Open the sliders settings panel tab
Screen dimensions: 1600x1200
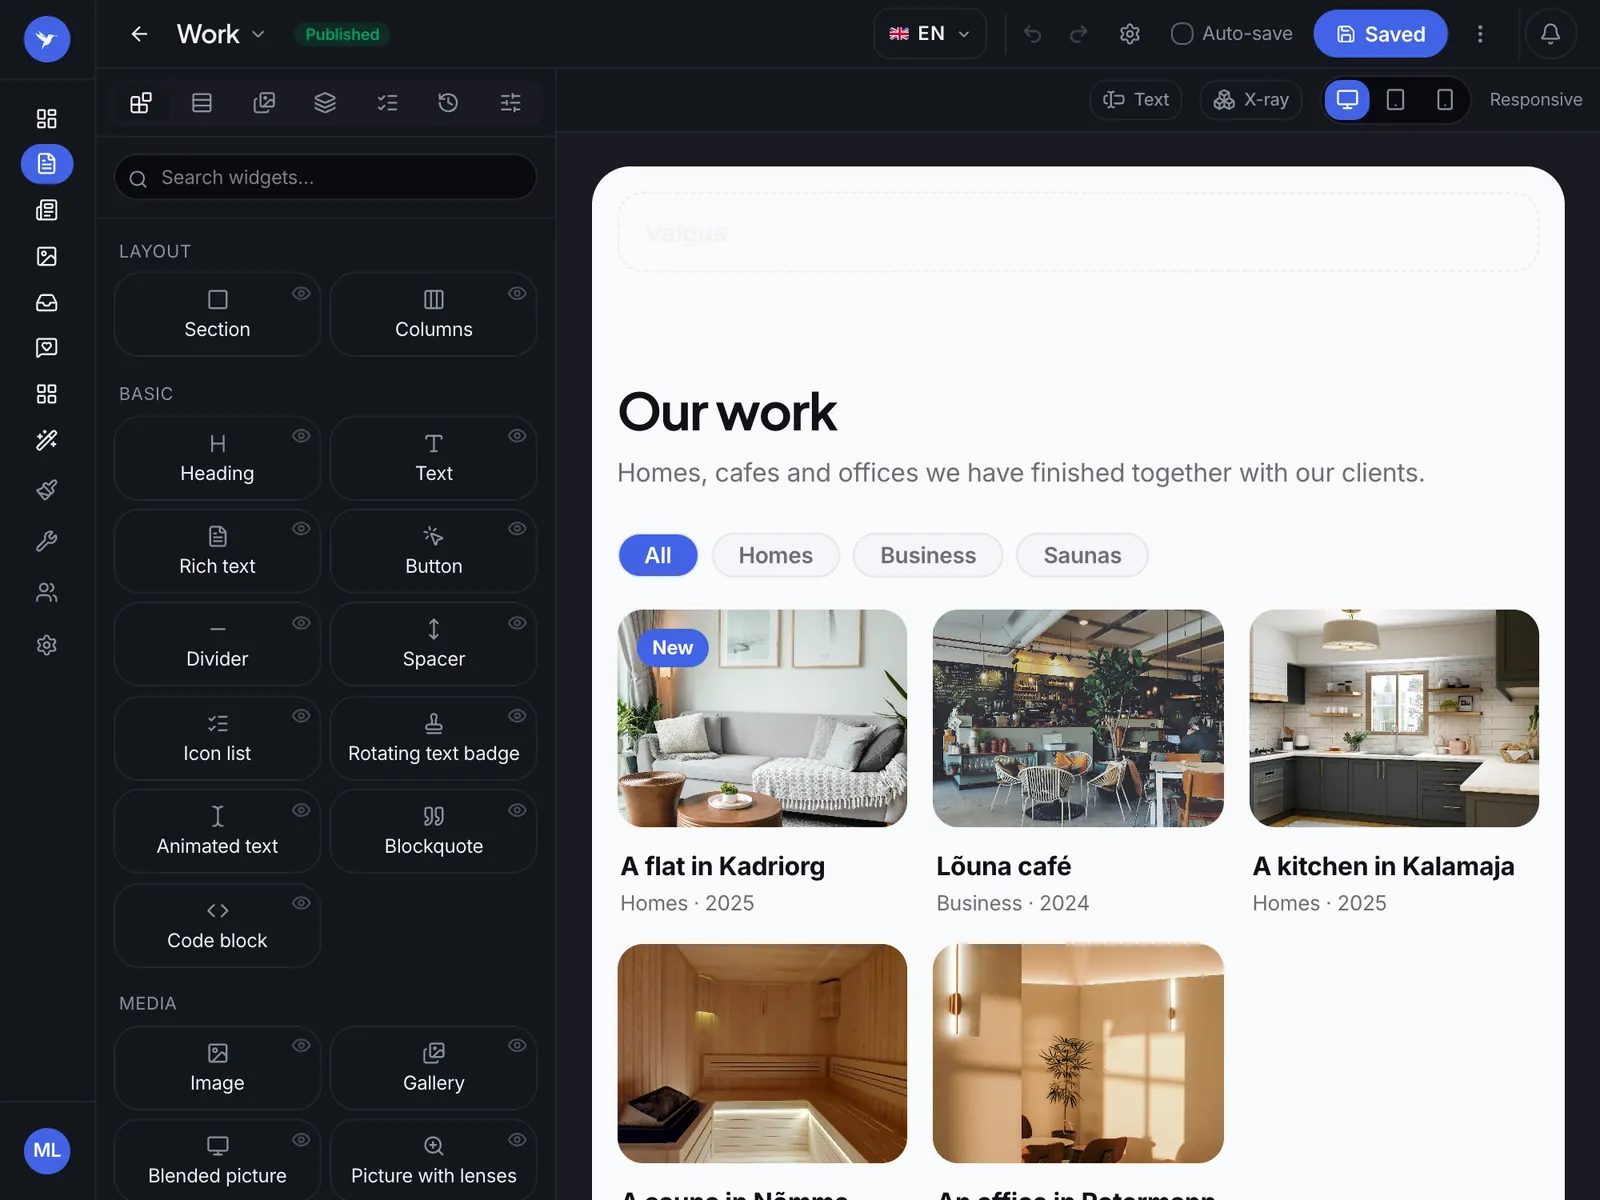[x=510, y=102]
